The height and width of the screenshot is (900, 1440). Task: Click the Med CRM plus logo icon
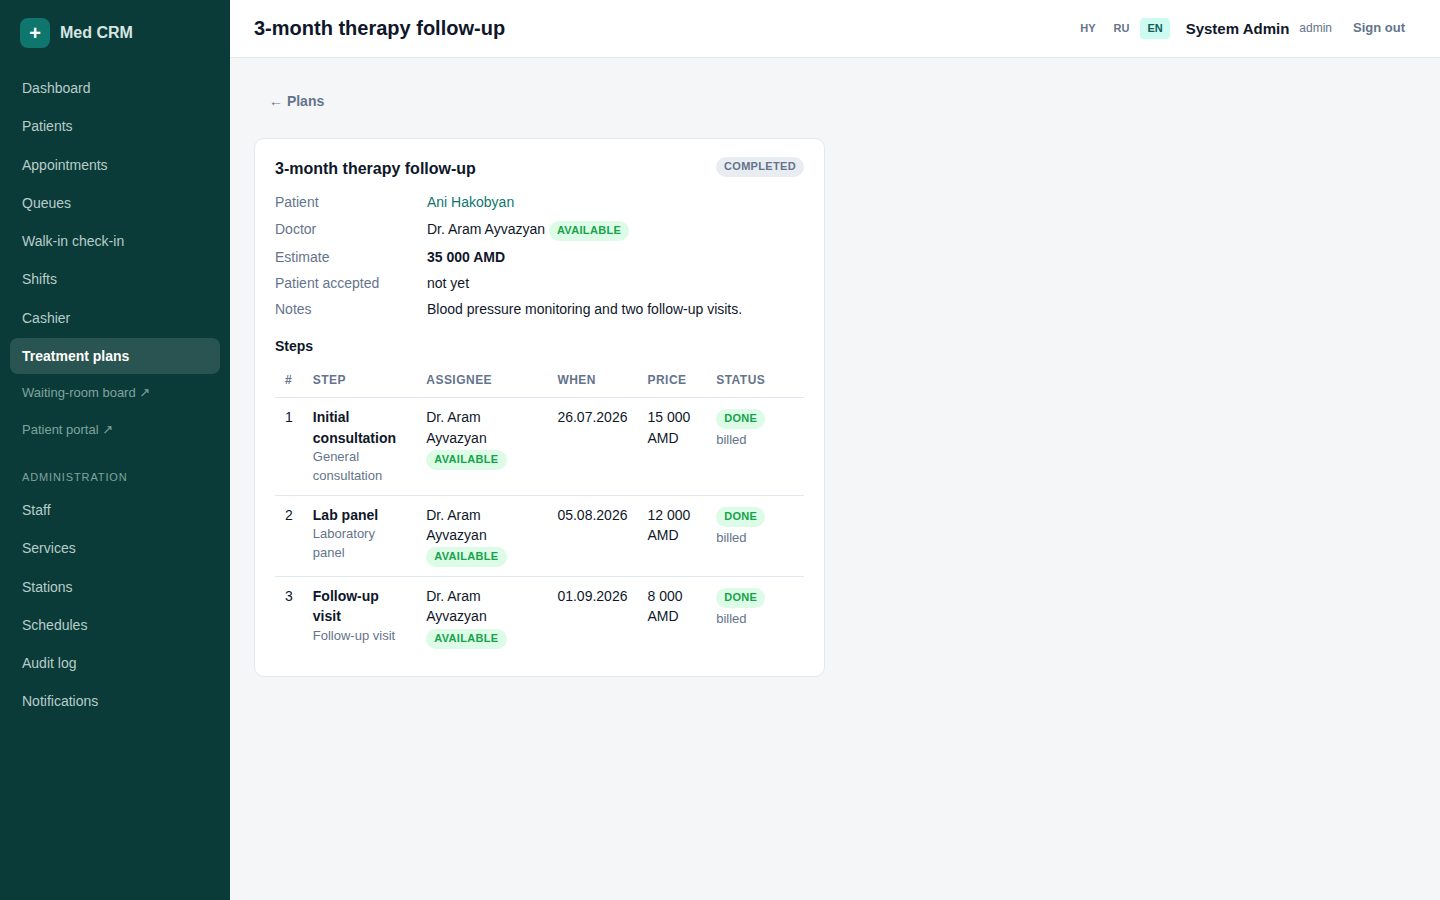pos(35,33)
